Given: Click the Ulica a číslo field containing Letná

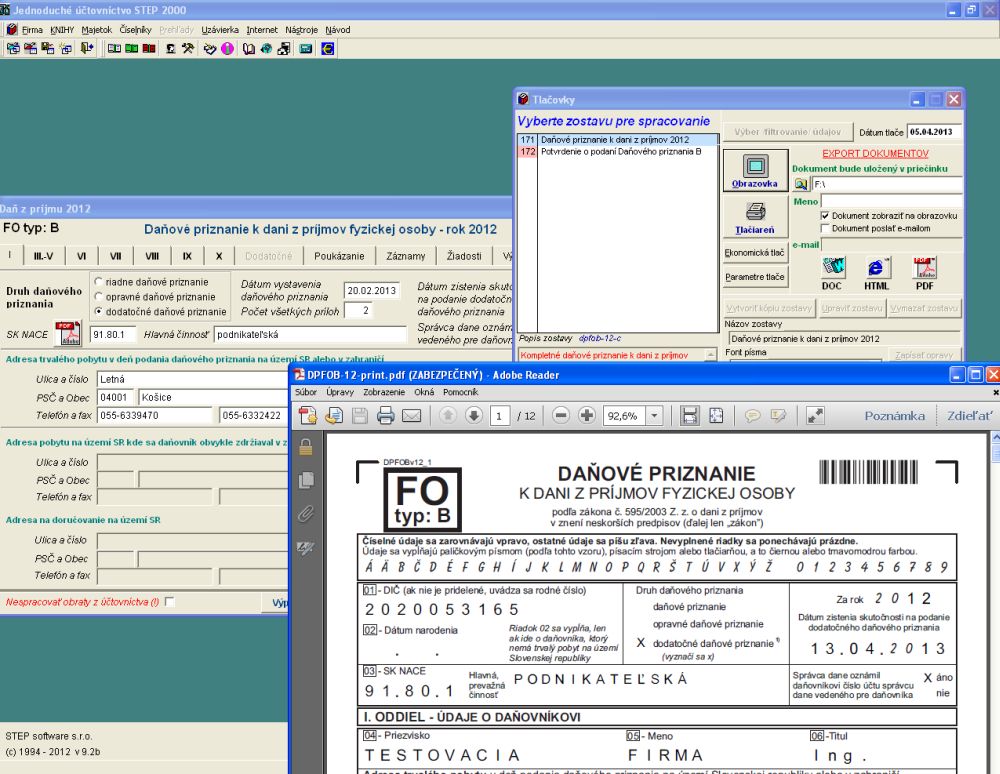Looking at the screenshot, I should pyautogui.click(x=192, y=379).
